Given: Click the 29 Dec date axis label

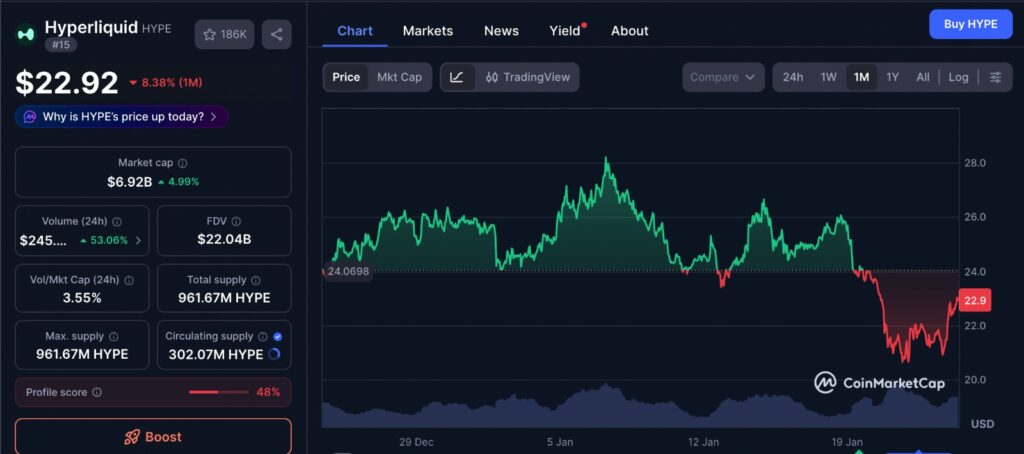Looking at the screenshot, I should click(x=416, y=442).
